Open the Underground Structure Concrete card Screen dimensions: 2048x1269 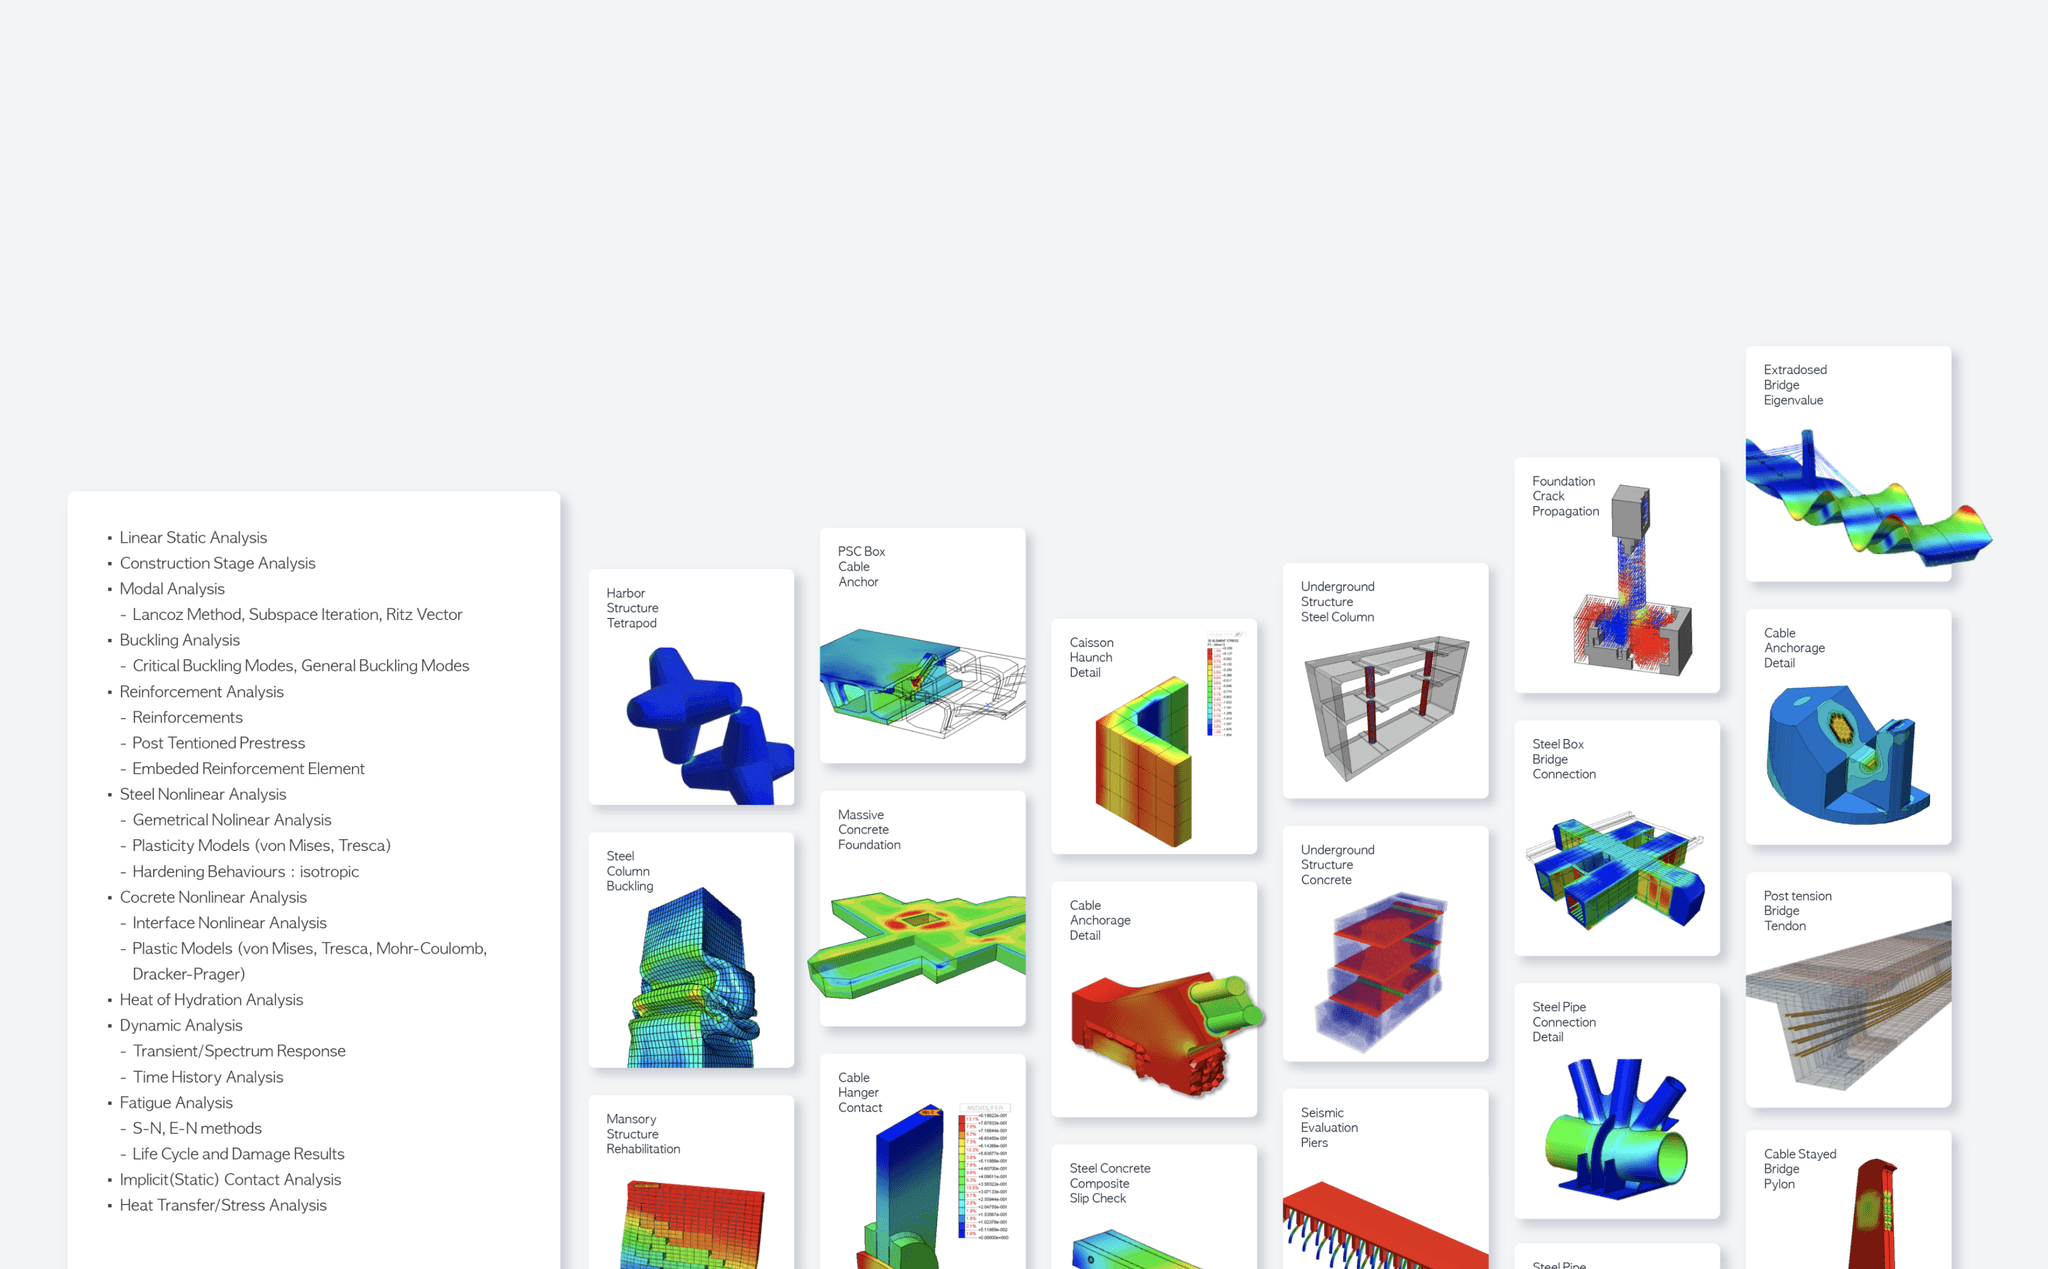pos(1385,944)
